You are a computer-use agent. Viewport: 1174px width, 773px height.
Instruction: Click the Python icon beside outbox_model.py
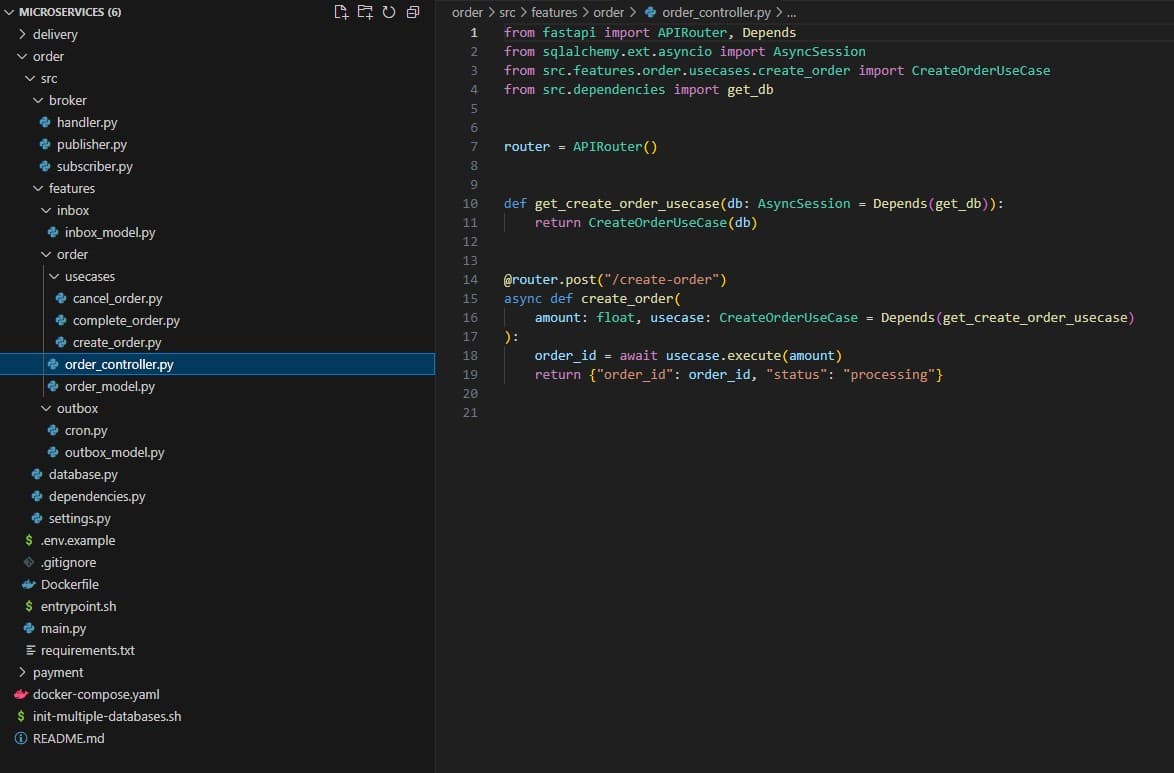tap(53, 452)
